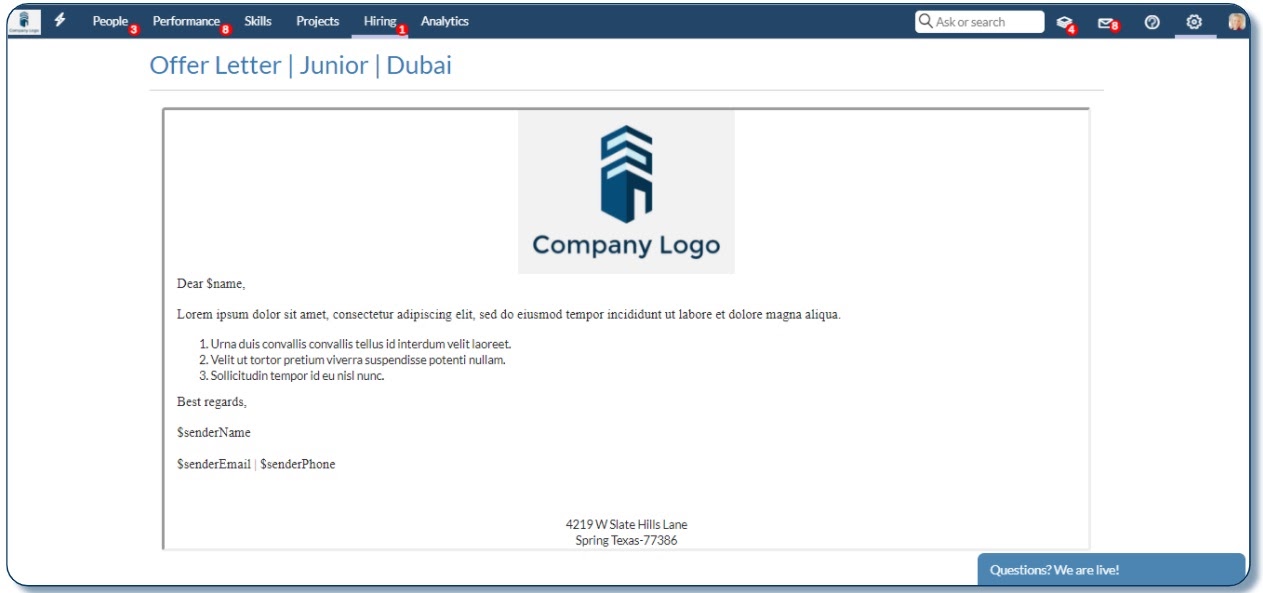1263x593 pixels.
Task: Switch to the Analytics tab
Action: [444, 20]
